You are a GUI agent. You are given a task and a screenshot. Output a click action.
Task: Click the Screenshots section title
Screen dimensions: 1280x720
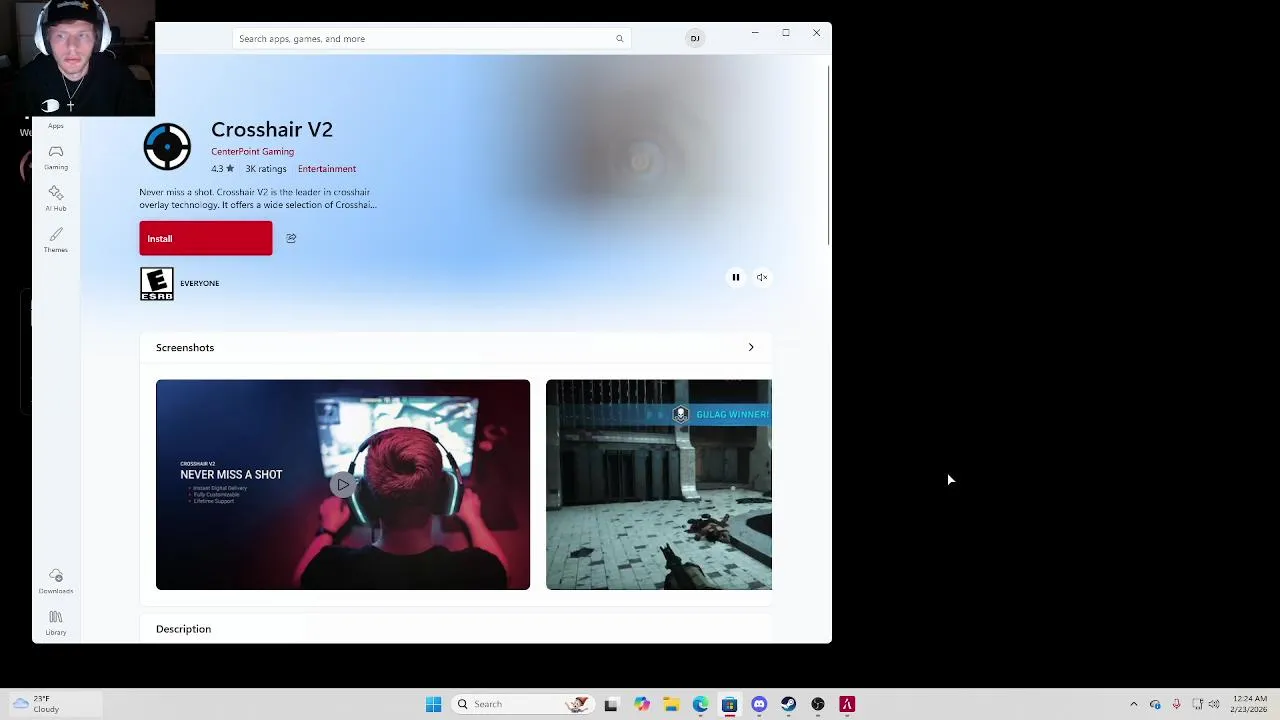(x=185, y=347)
